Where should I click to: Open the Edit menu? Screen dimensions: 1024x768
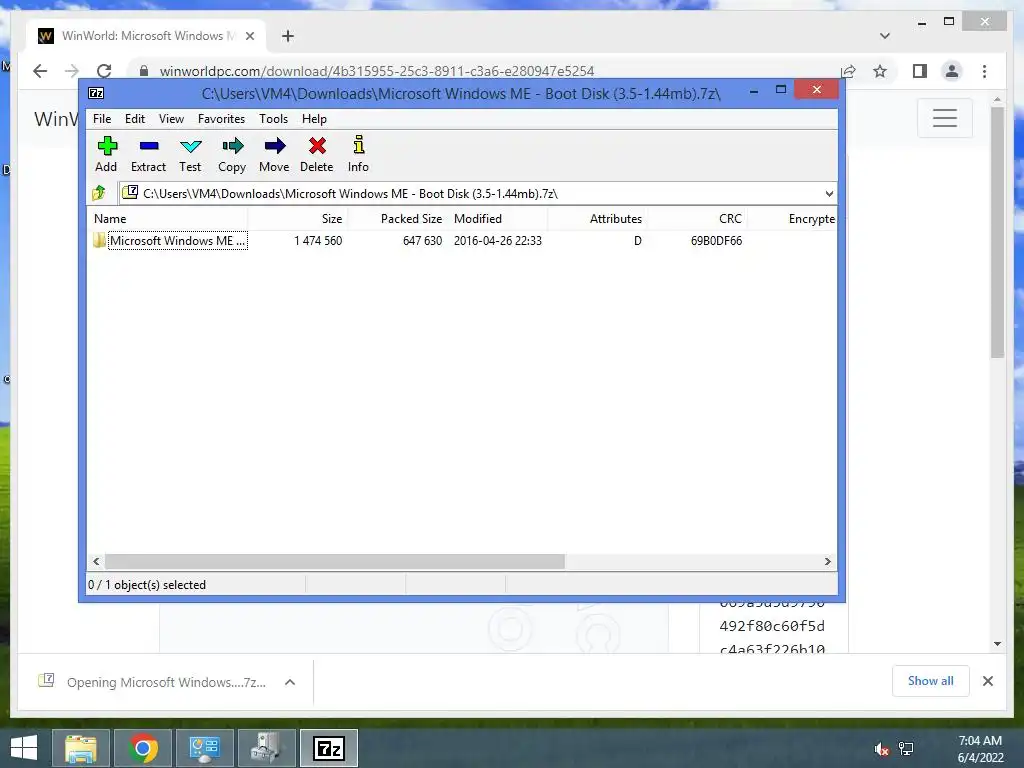pos(135,119)
